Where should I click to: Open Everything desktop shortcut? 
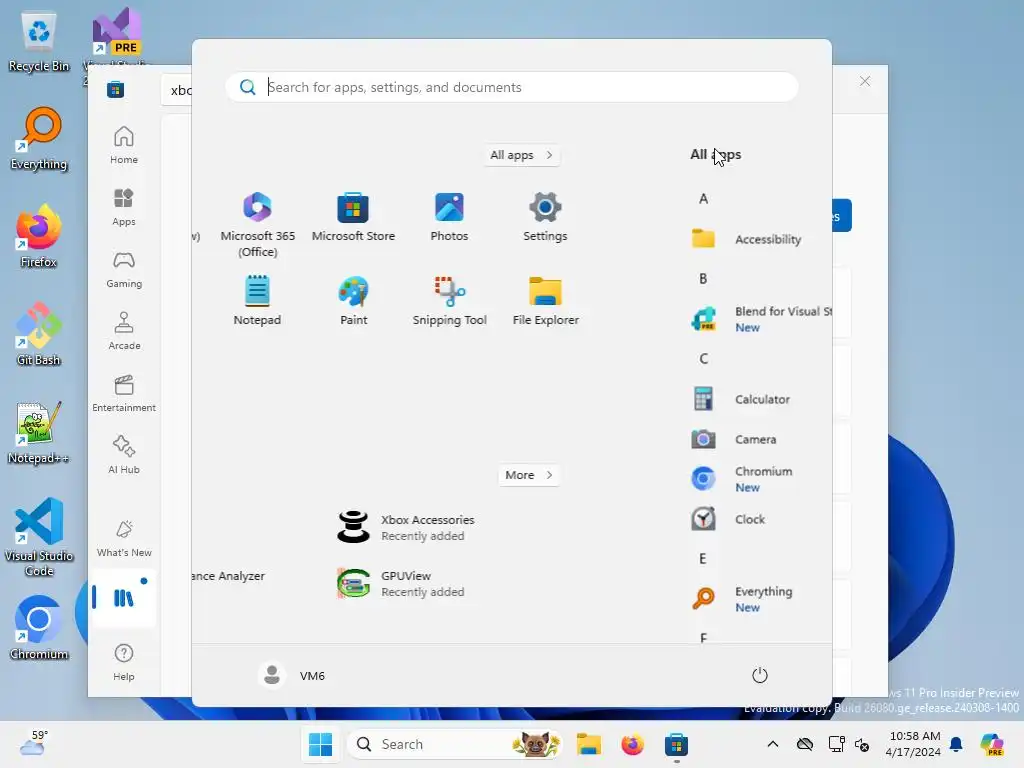(x=39, y=139)
